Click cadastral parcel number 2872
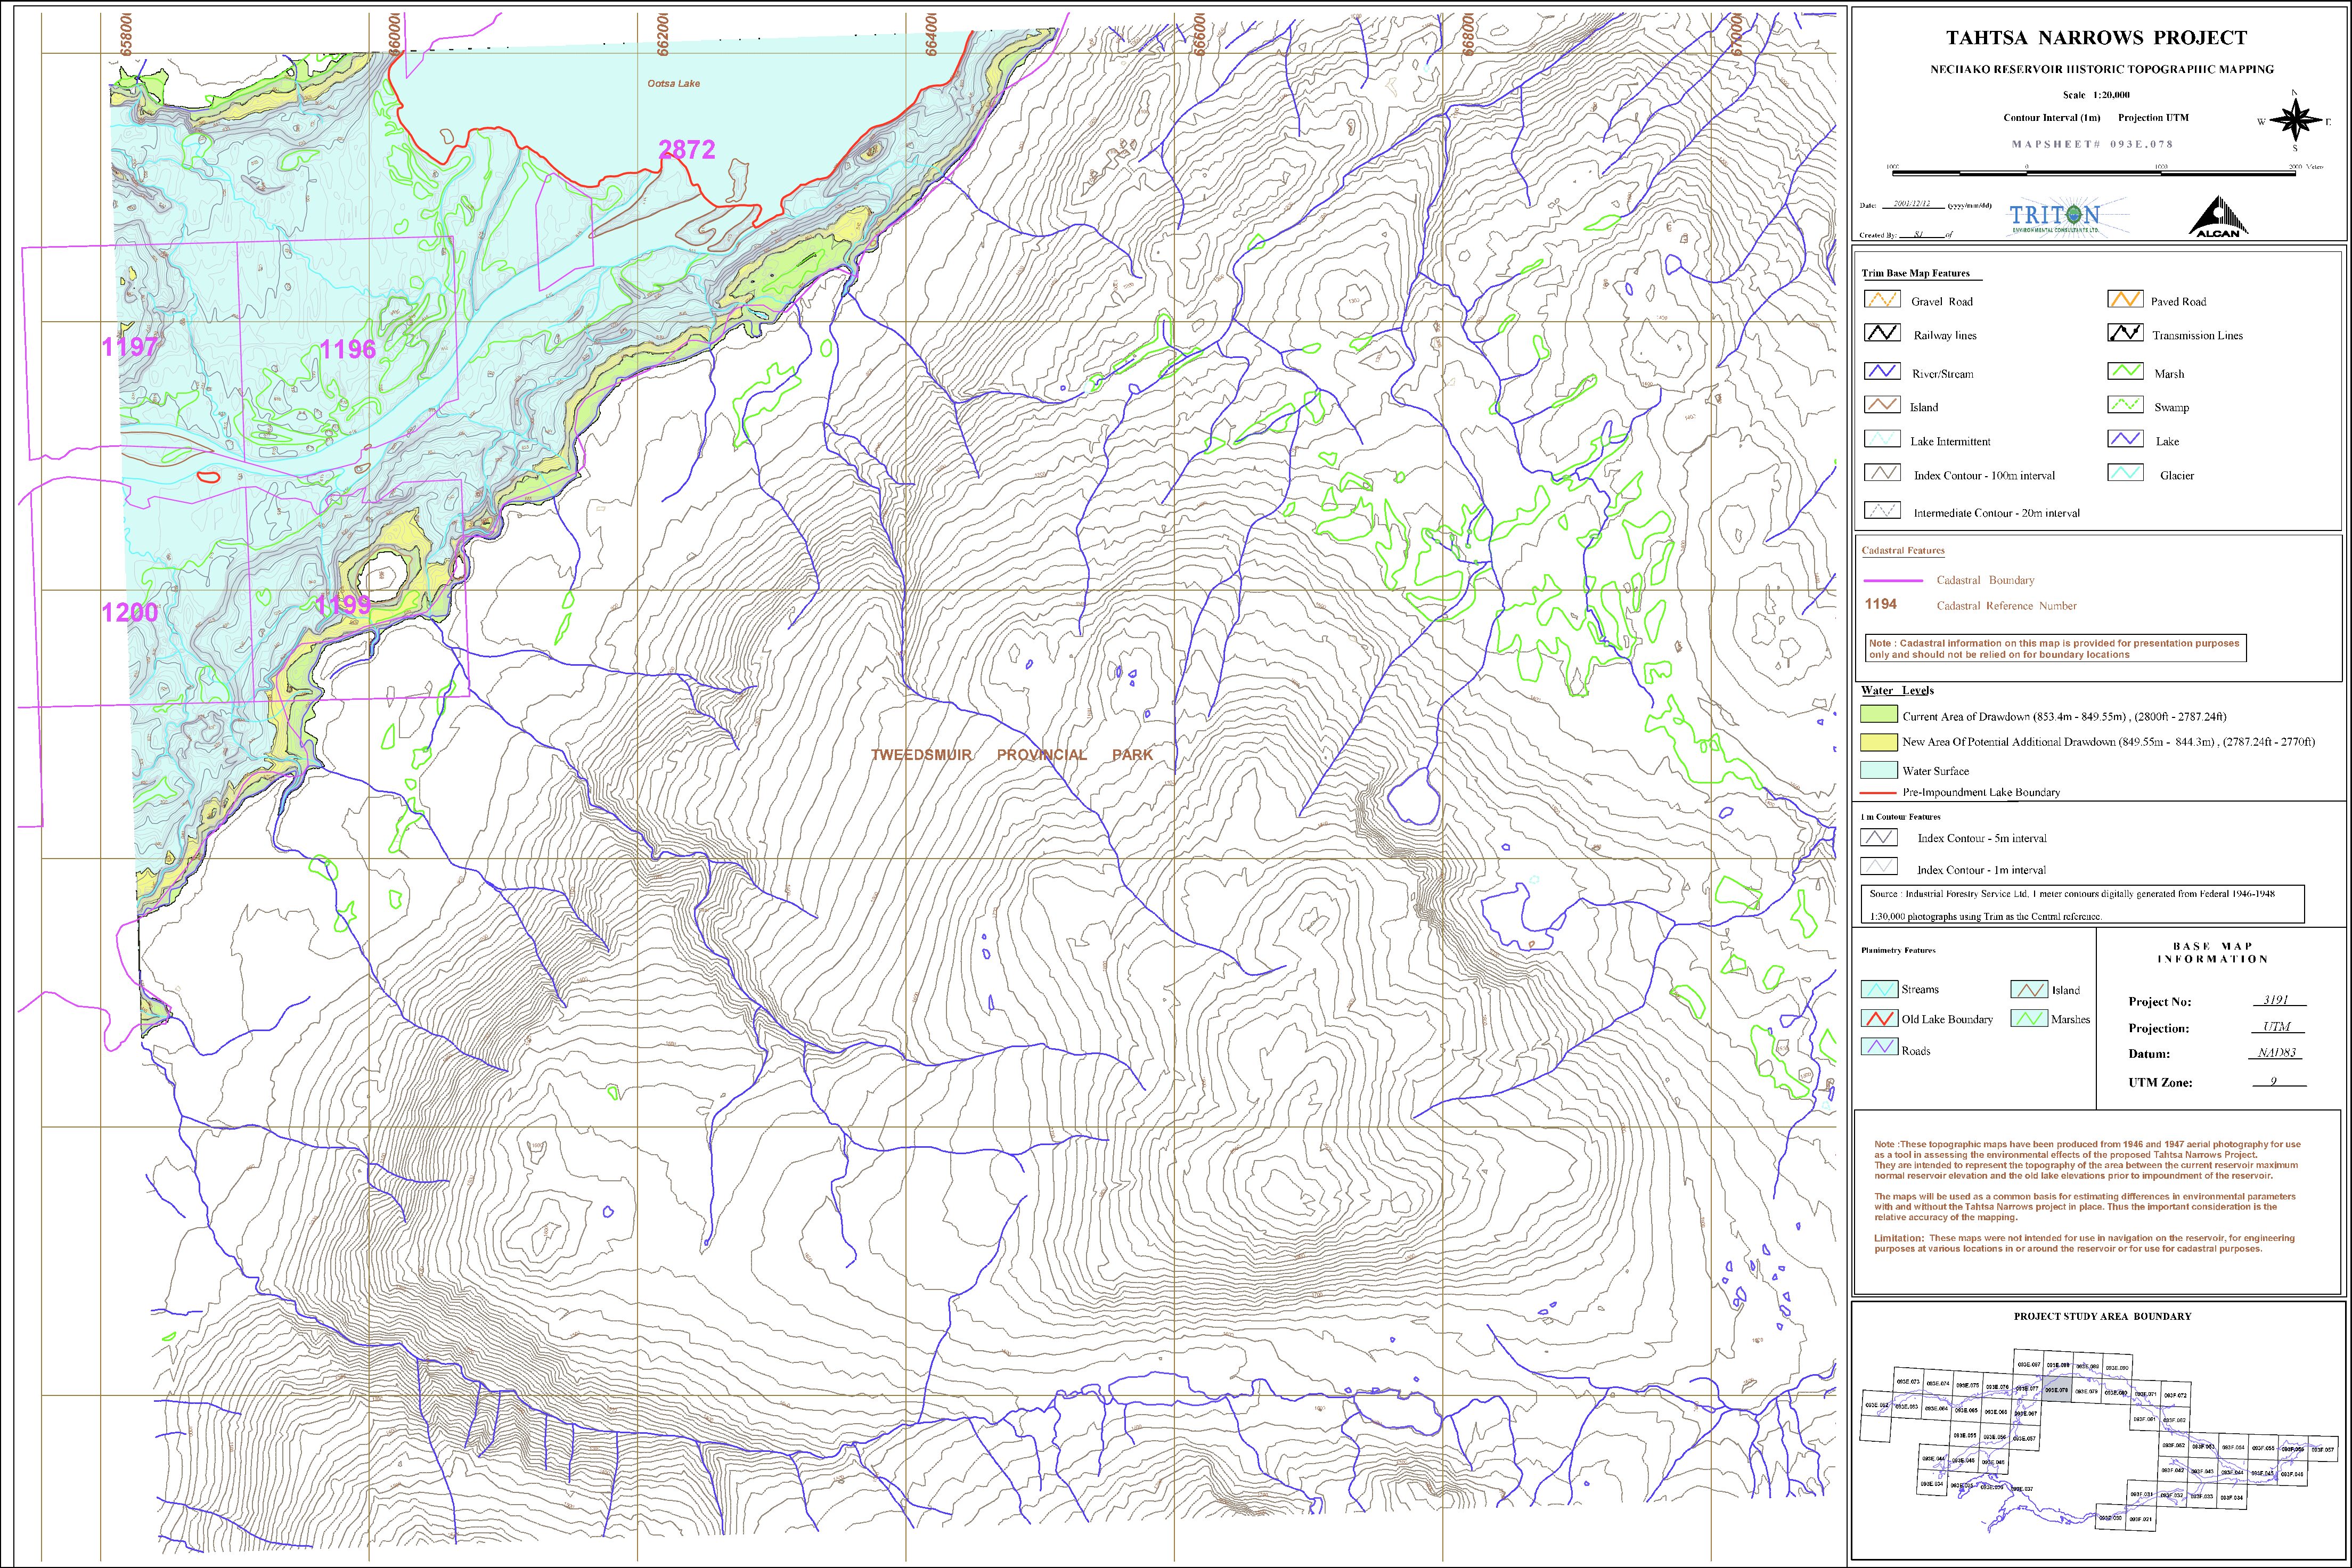This screenshot has width=2352, height=1568. click(687, 150)
